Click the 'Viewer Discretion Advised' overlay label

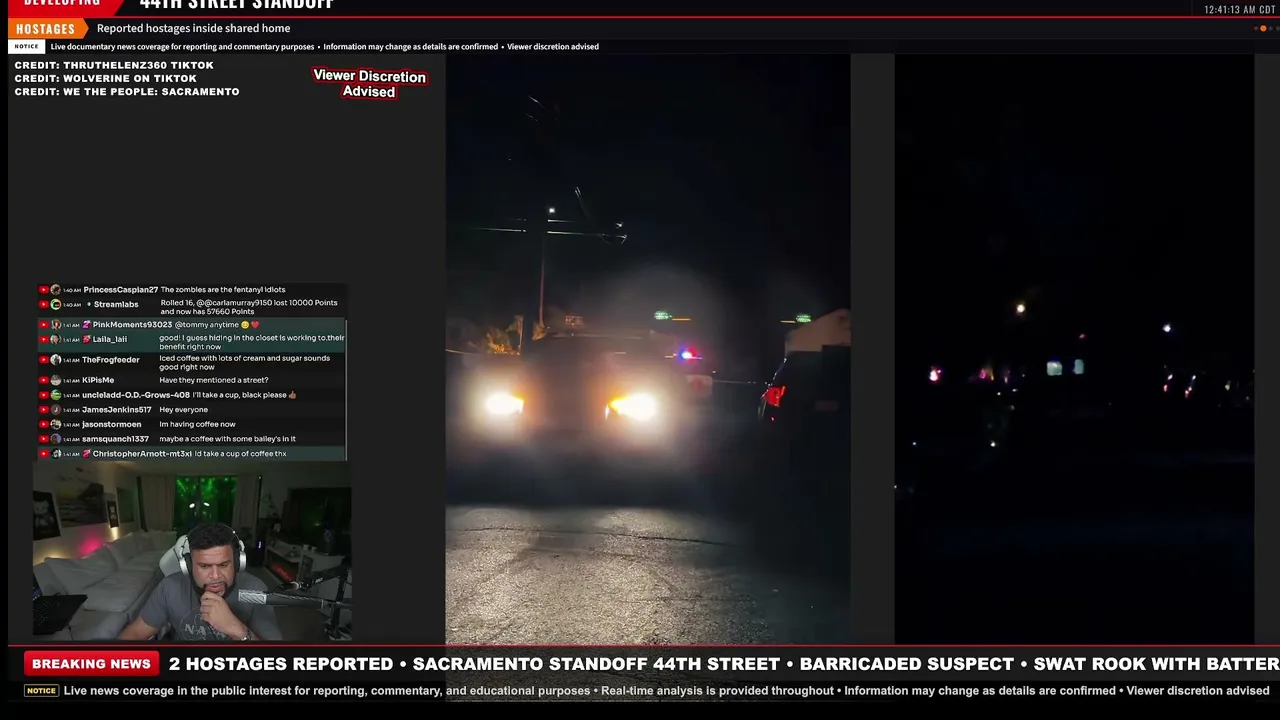[369, 83]
